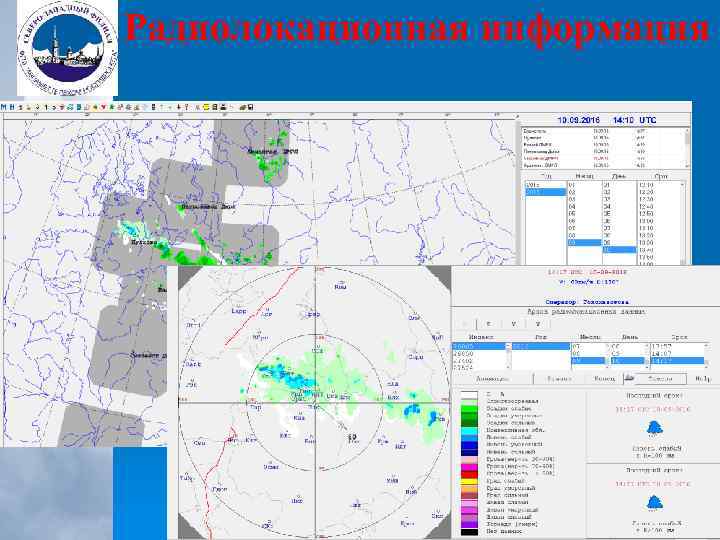Select highlighted month 09 in back window
720x540 pixels.
pyautogui.click(x=585, y=242)
